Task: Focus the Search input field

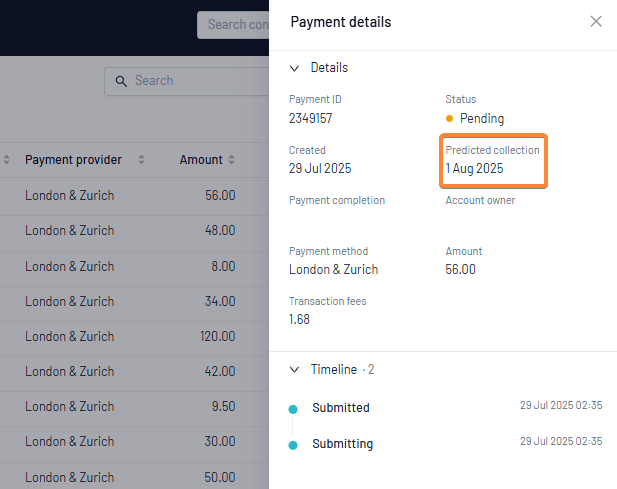Action: coord(187,81)
